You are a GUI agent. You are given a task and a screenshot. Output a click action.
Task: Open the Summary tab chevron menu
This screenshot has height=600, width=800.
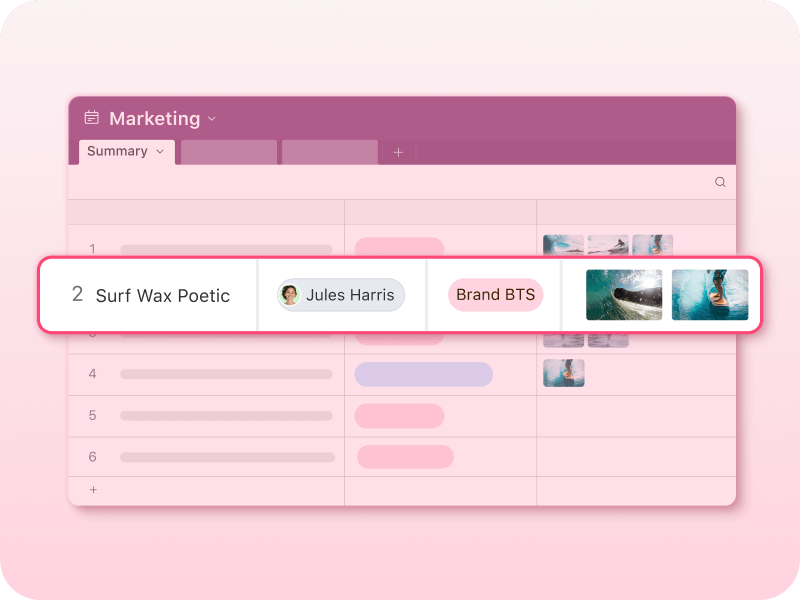coord(160,152)
